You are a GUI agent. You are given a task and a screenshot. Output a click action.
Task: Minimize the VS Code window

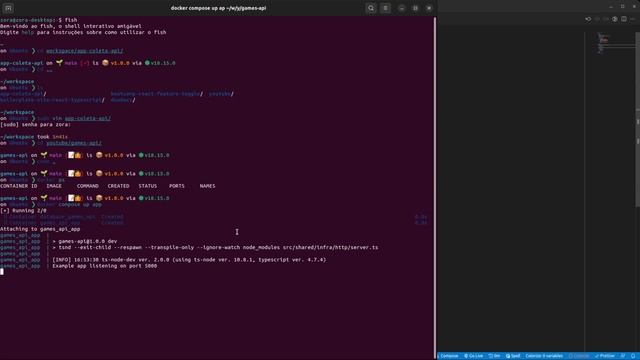tap(611, 7)
